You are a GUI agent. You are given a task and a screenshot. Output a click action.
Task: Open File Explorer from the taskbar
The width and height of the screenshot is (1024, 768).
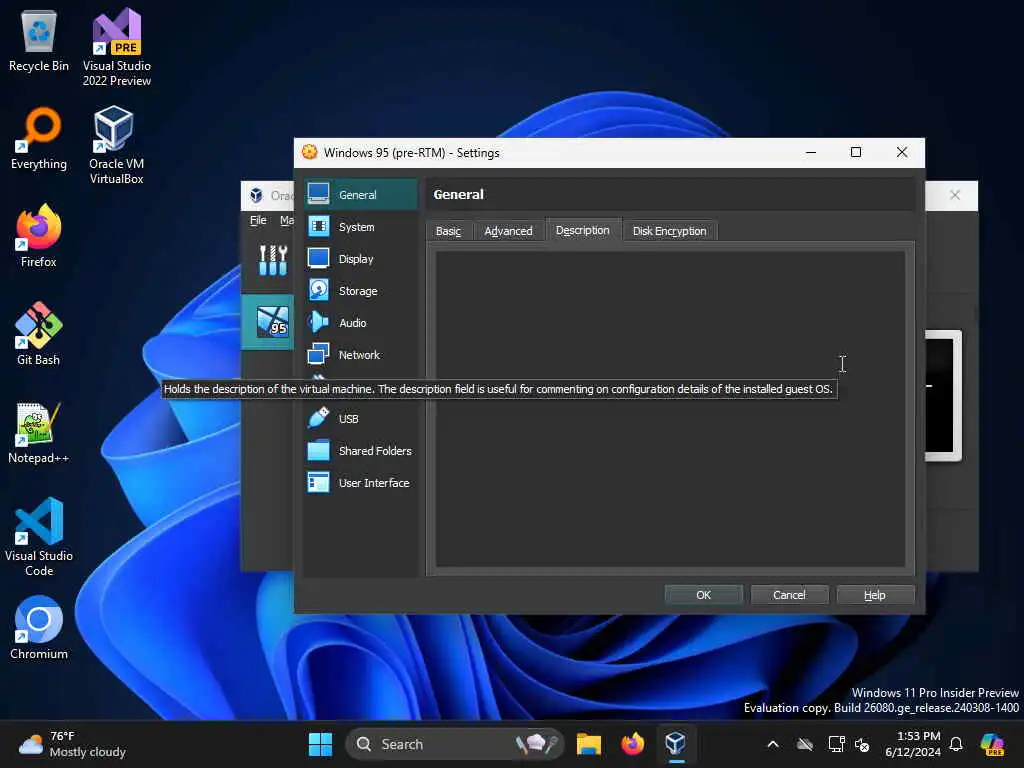[x=588, y=744]
